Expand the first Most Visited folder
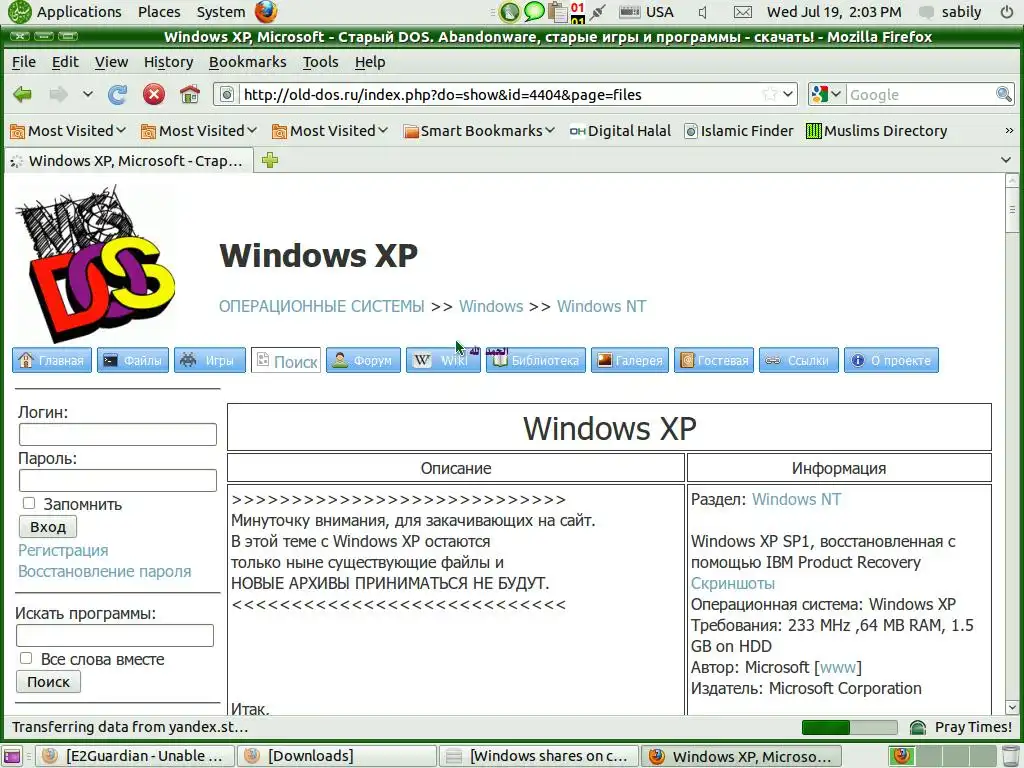The image size is (1024, 768). coord(68,131)
